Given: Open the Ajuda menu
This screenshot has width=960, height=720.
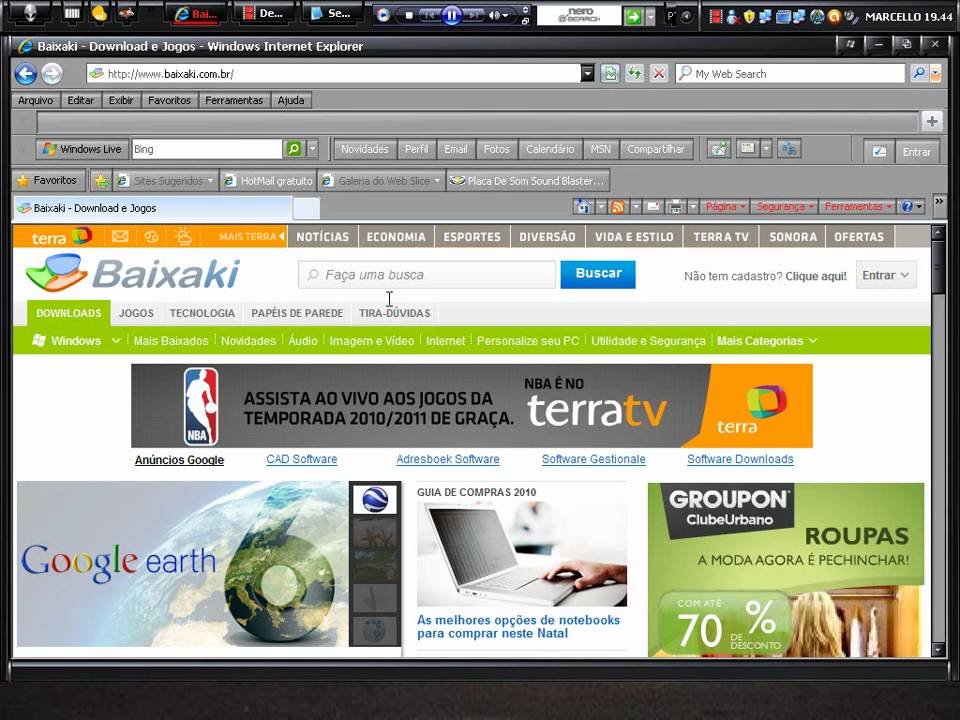Looking at the screenshot, I should 291,100.
